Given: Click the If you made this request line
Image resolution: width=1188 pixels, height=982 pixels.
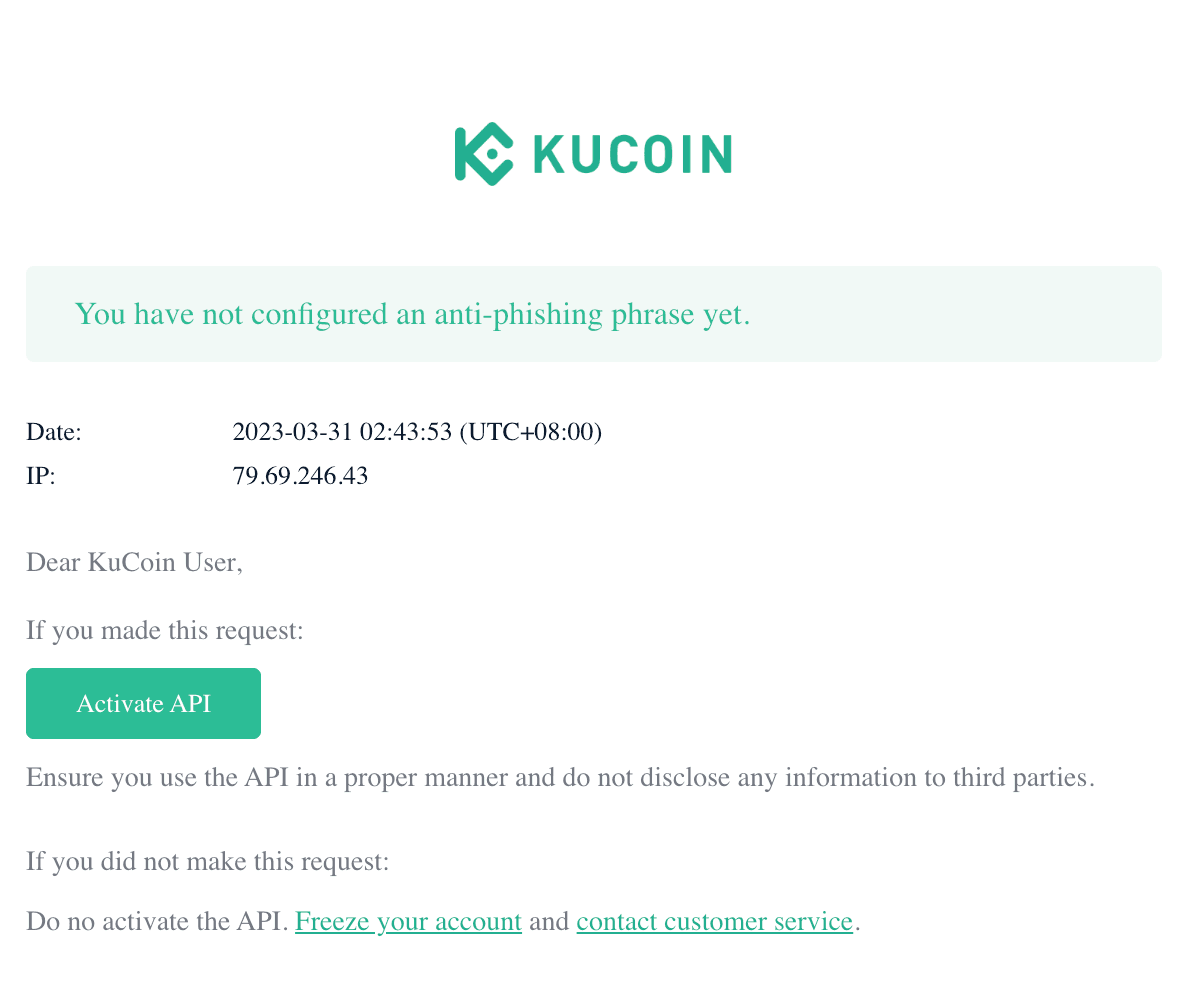Looking at the screenshot, I should click(x=164, y=630).
